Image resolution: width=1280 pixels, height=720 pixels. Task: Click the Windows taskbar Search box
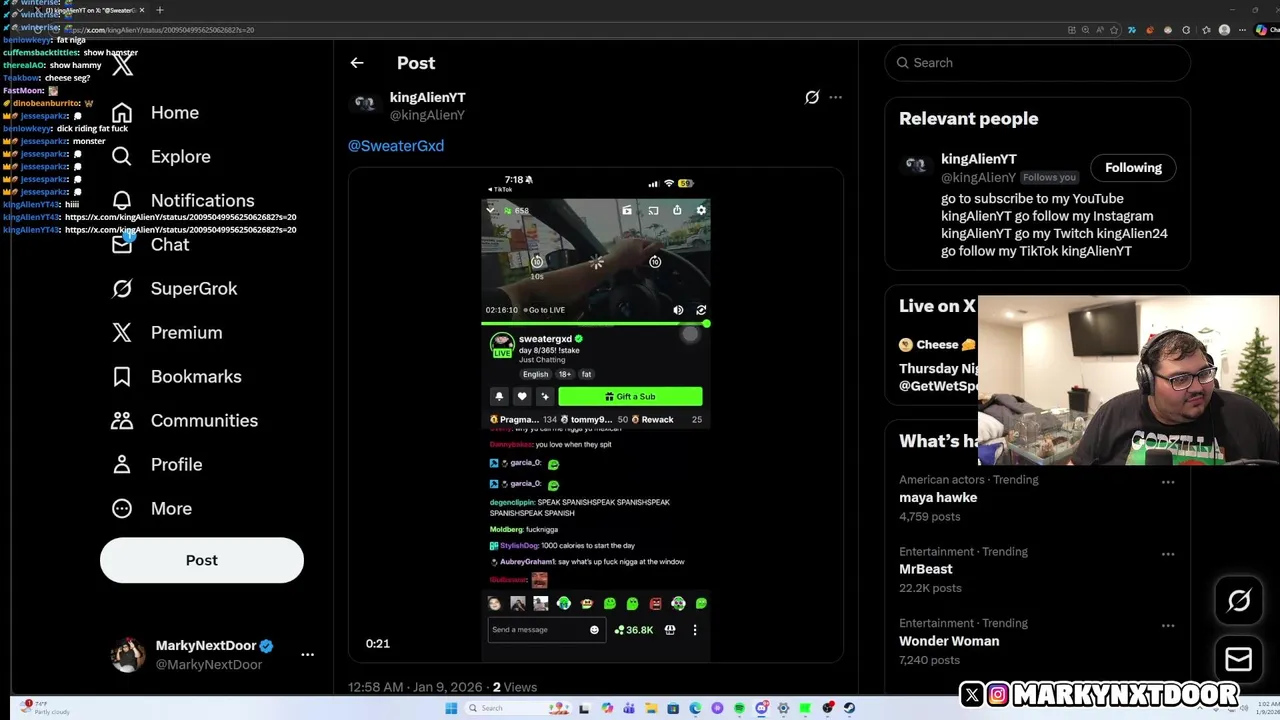click(x=518, y=708)
